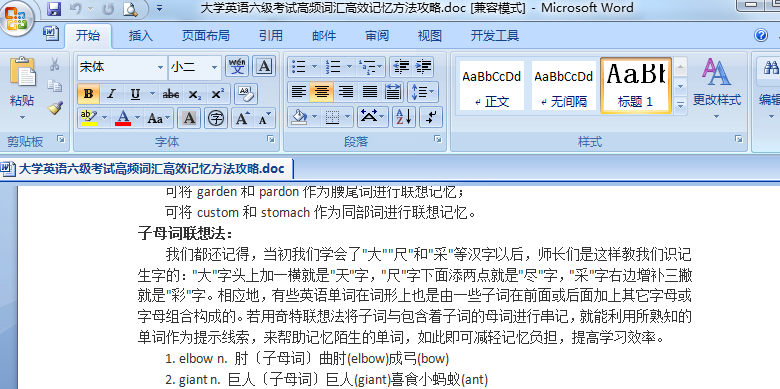Expand font color dropdown arrow
The width and height of the screenshot is (780, 389).
pos(138,118)
